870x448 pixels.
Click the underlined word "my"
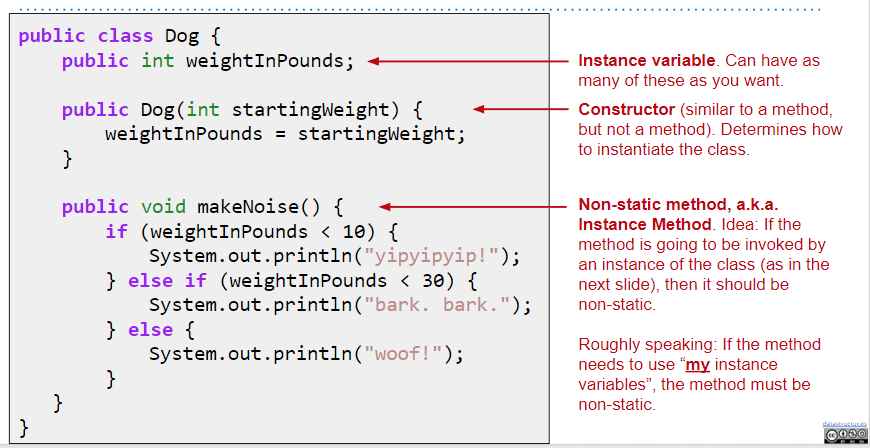coord(697,365)
